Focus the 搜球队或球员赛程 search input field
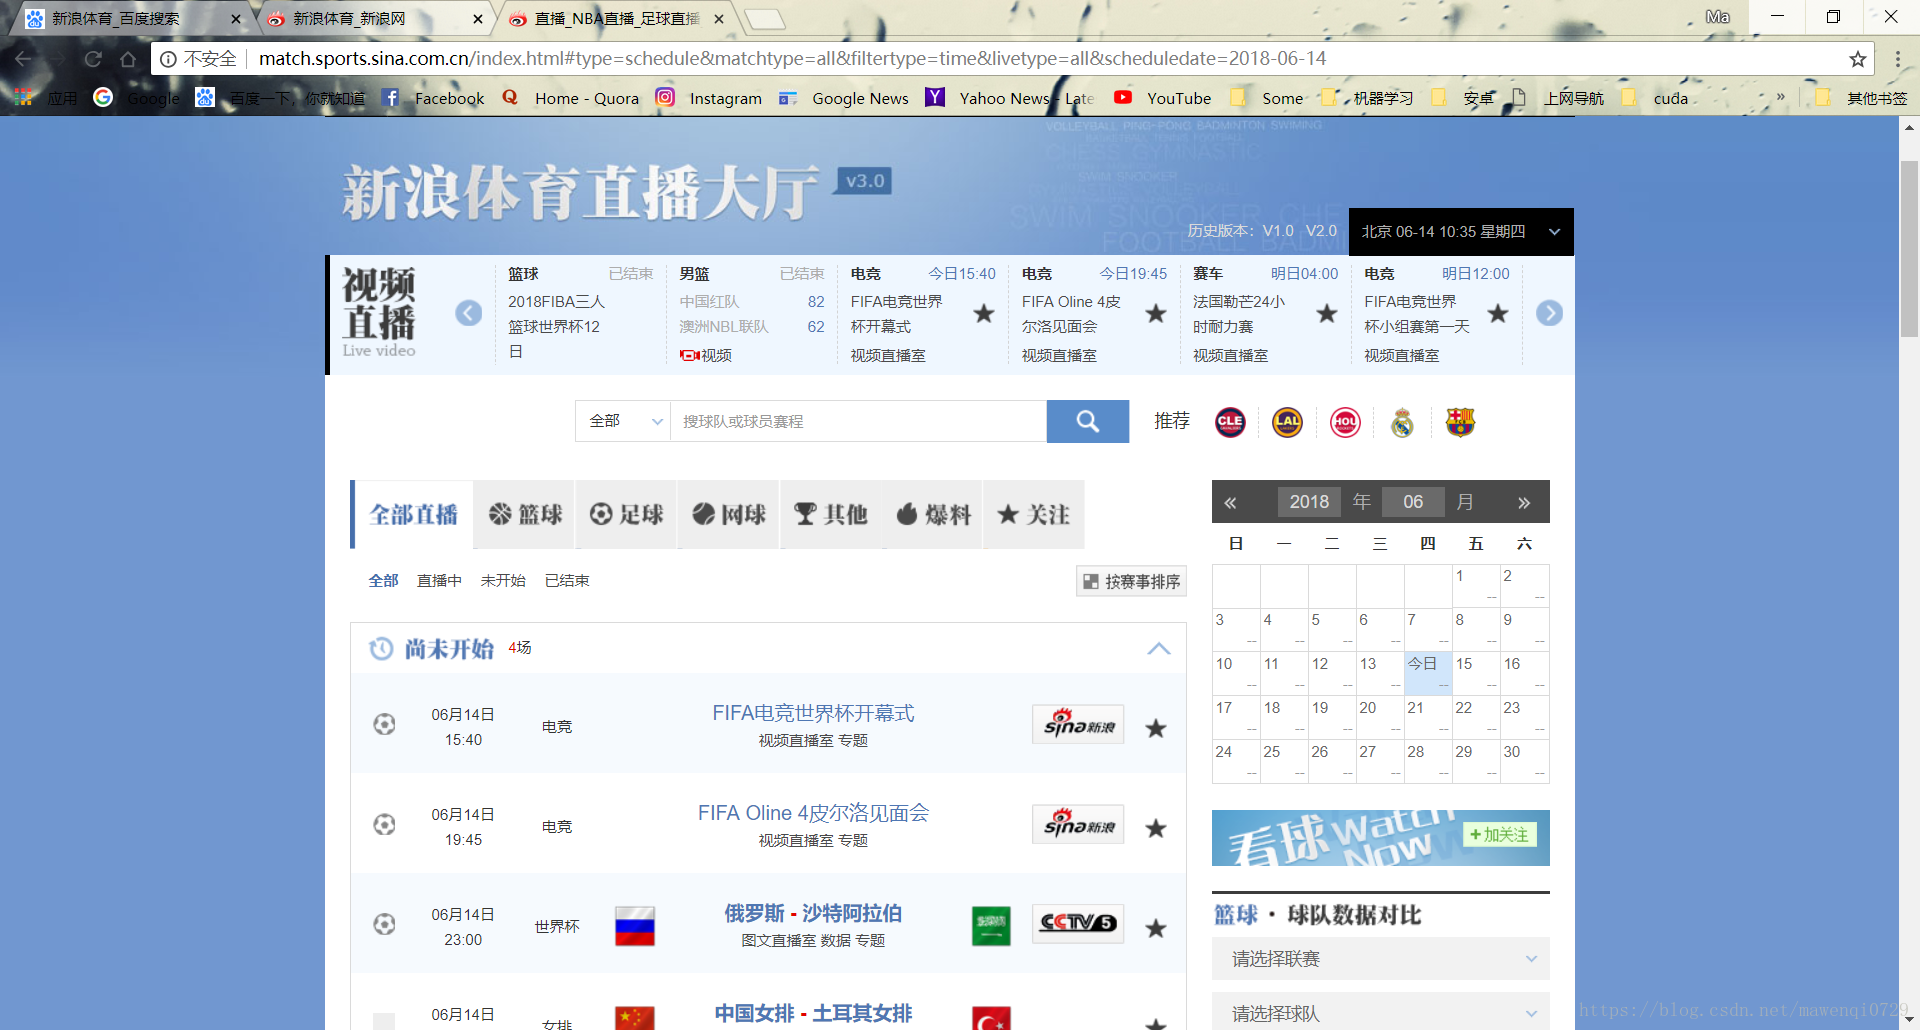Image resolution: width=1920 pixels, height=1030 pixels. 858,421
